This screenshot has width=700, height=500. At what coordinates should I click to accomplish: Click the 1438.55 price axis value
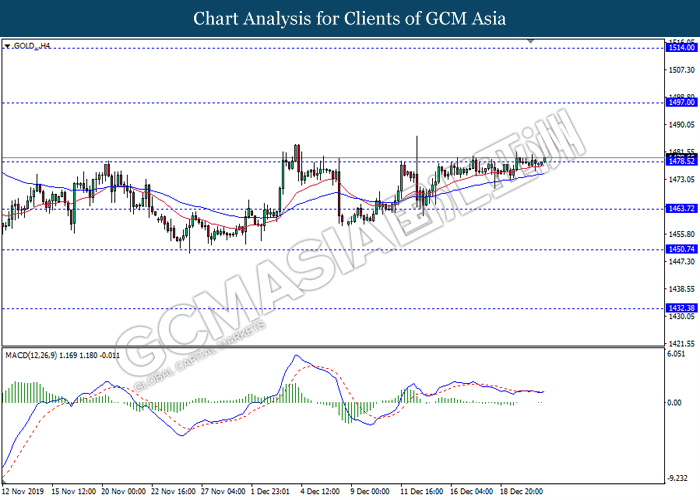click(x=681, y=289)
